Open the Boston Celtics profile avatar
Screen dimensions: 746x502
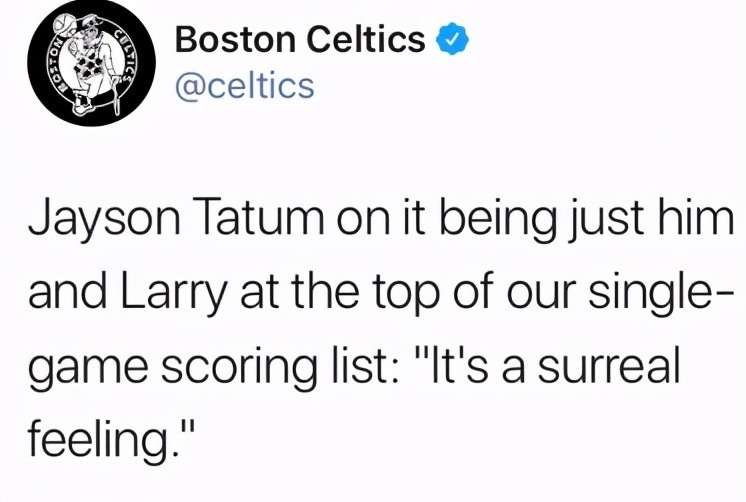[x=92, y=63]
